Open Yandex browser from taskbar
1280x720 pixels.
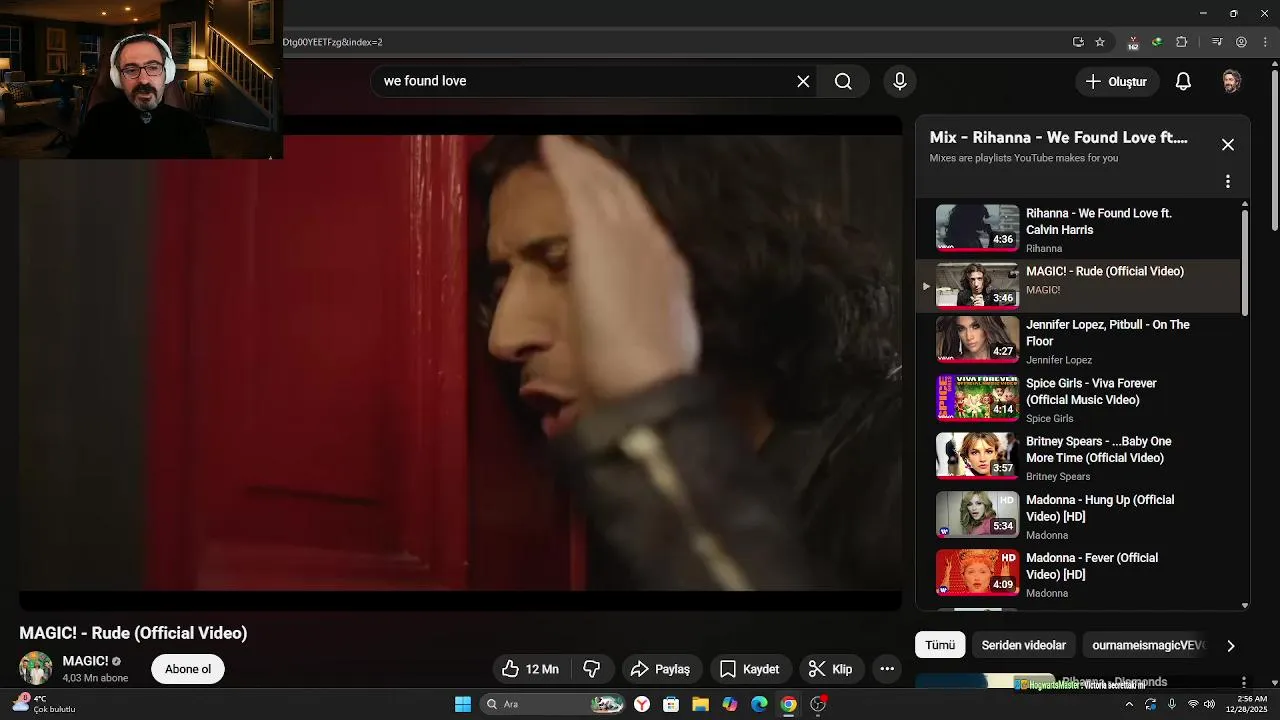[642, 704]
